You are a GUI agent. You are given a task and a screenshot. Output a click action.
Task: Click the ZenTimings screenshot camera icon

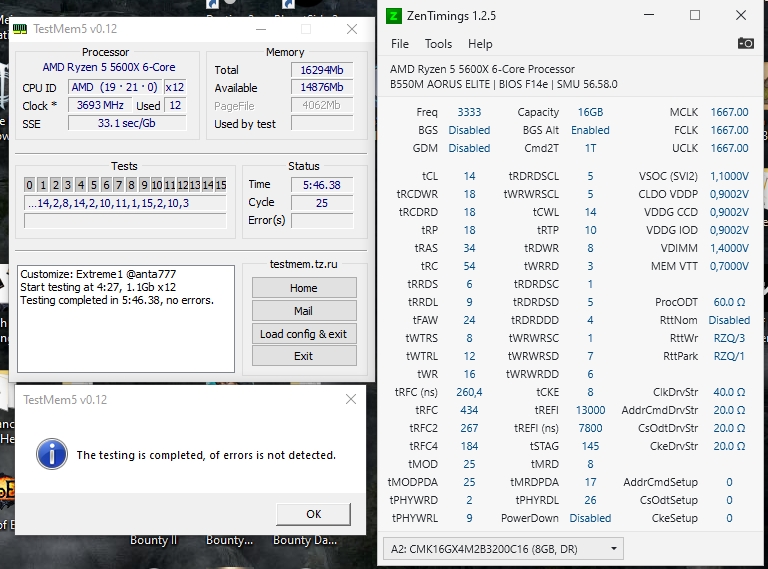745,44
